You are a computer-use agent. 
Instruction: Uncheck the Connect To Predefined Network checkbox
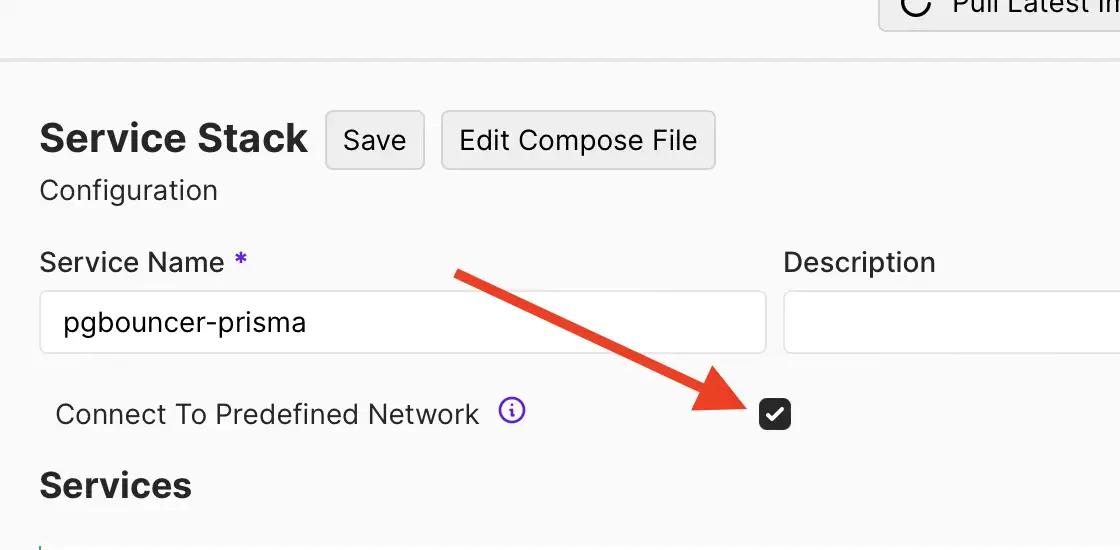(775, 414)
